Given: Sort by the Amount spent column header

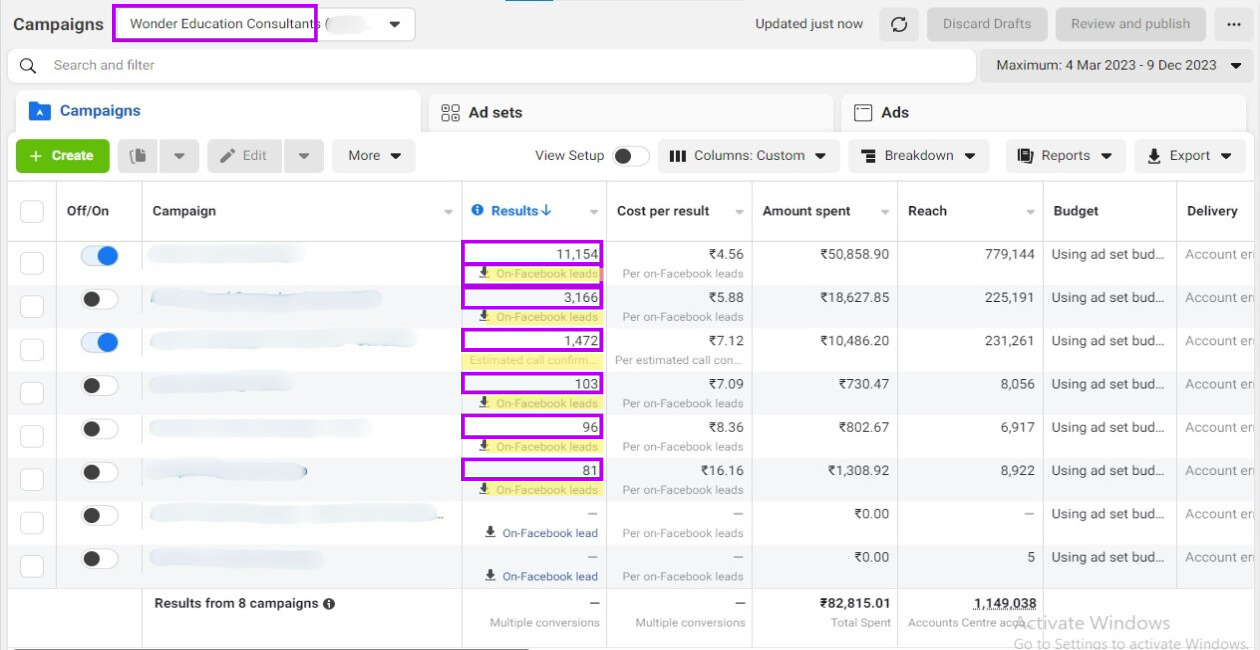Looking at the screenshot, I should click(x=806, y=211).
